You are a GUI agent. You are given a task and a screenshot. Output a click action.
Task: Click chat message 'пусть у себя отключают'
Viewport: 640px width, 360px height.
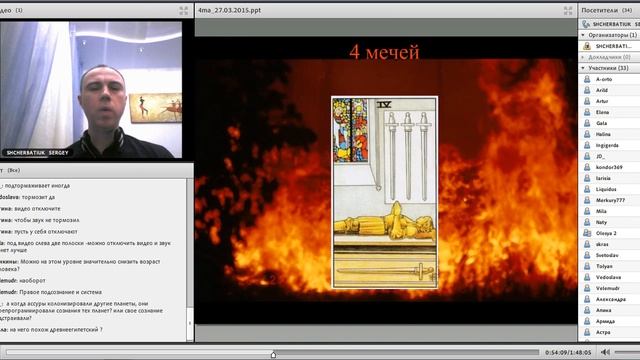(x=46, y=231)
